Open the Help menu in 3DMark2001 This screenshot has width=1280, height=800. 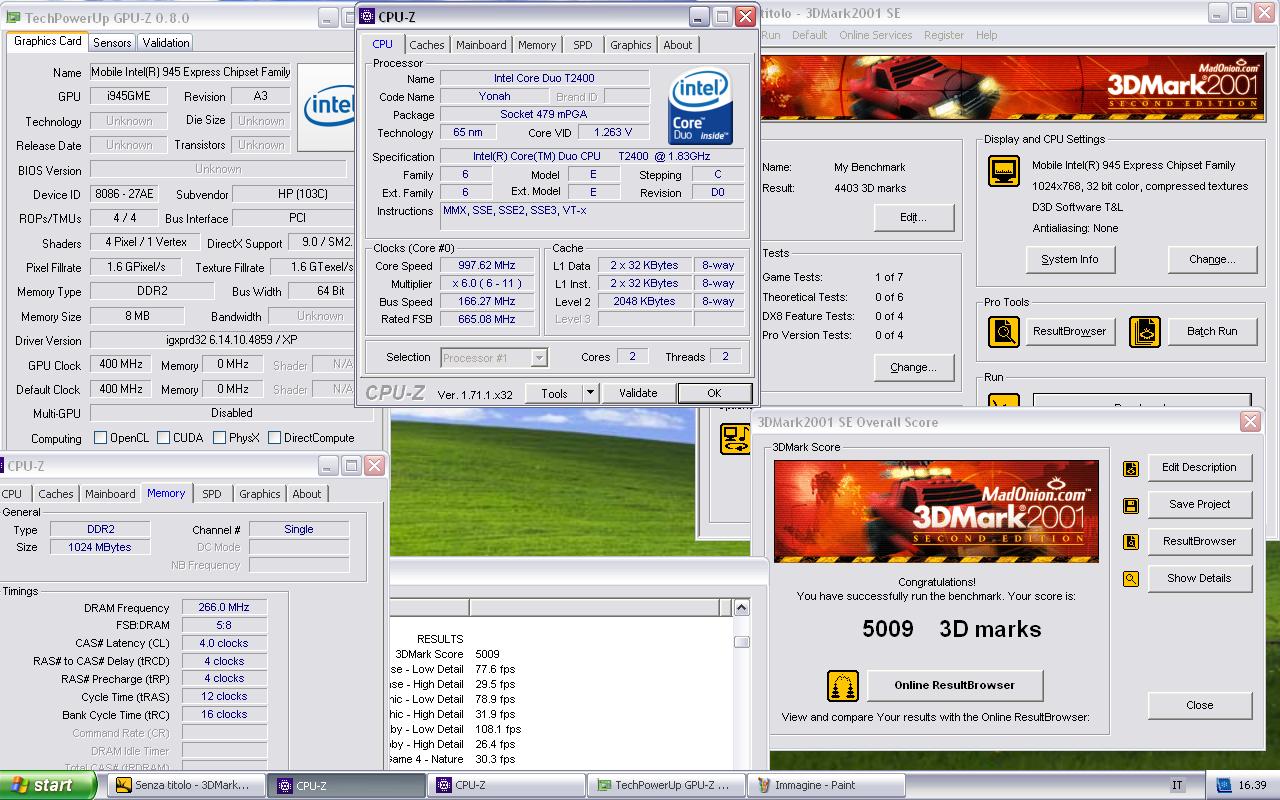(987, 35)
